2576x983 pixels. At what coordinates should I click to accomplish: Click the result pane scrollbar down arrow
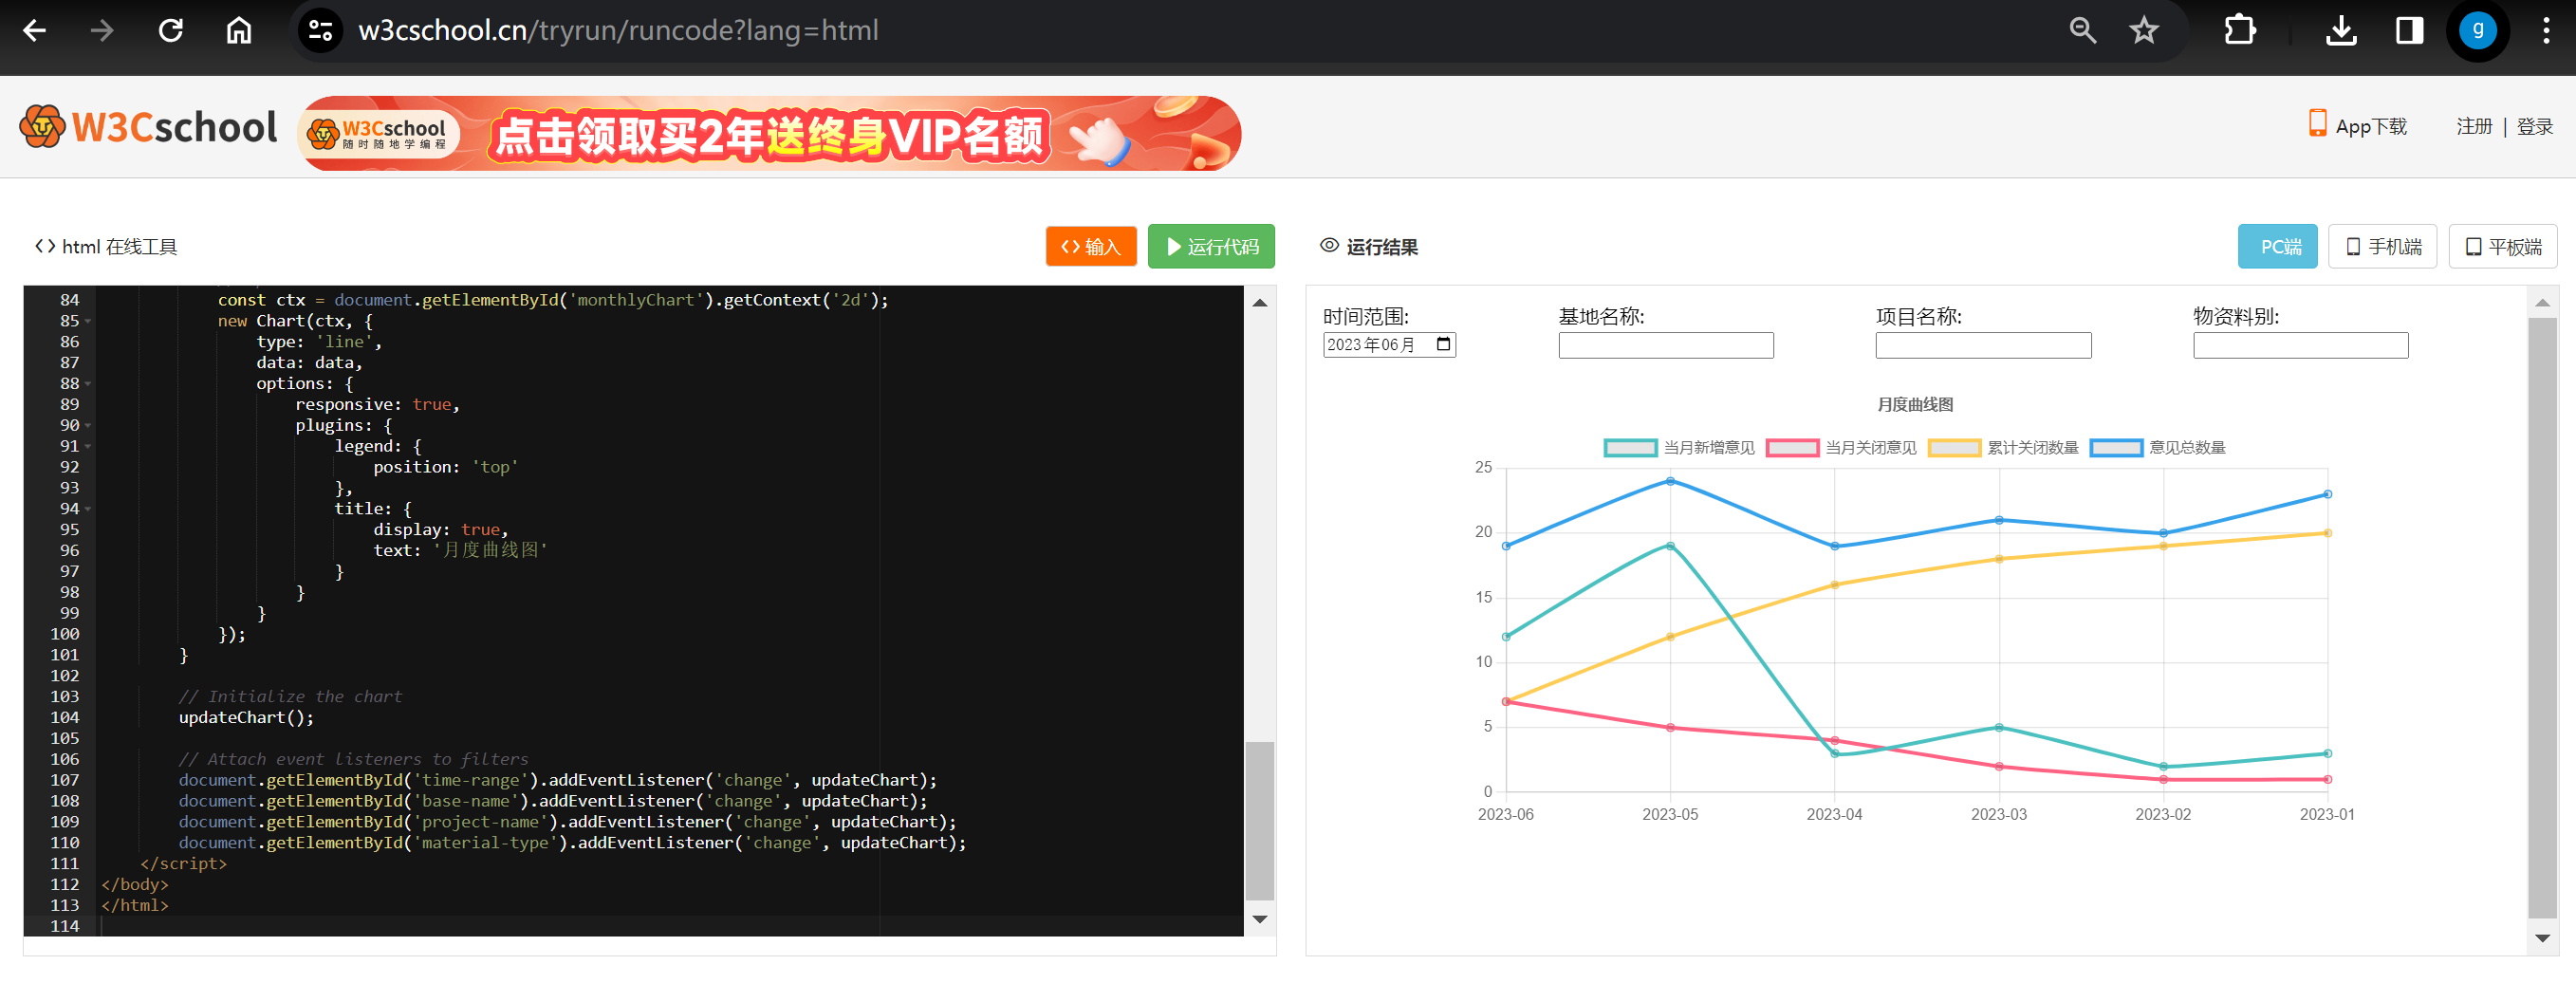coord(2542,938)
